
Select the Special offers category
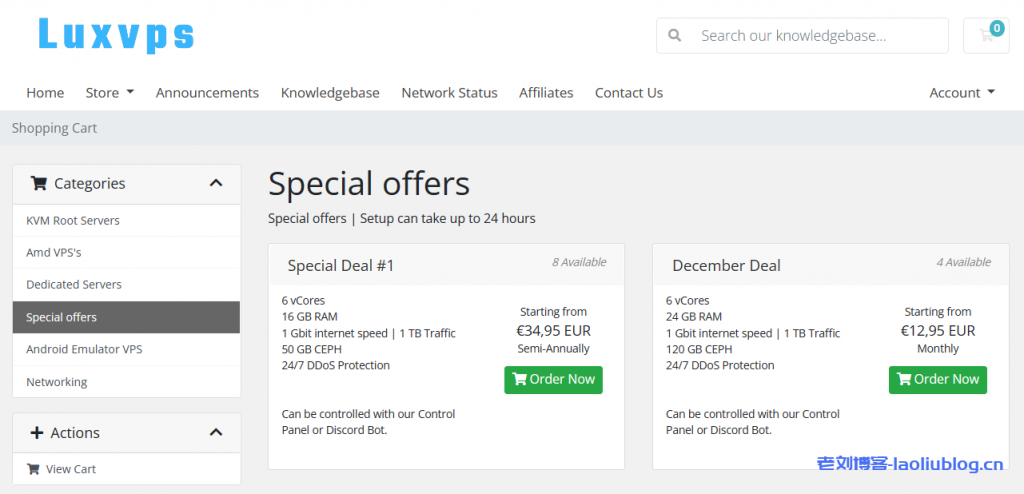tap(126, 318)
